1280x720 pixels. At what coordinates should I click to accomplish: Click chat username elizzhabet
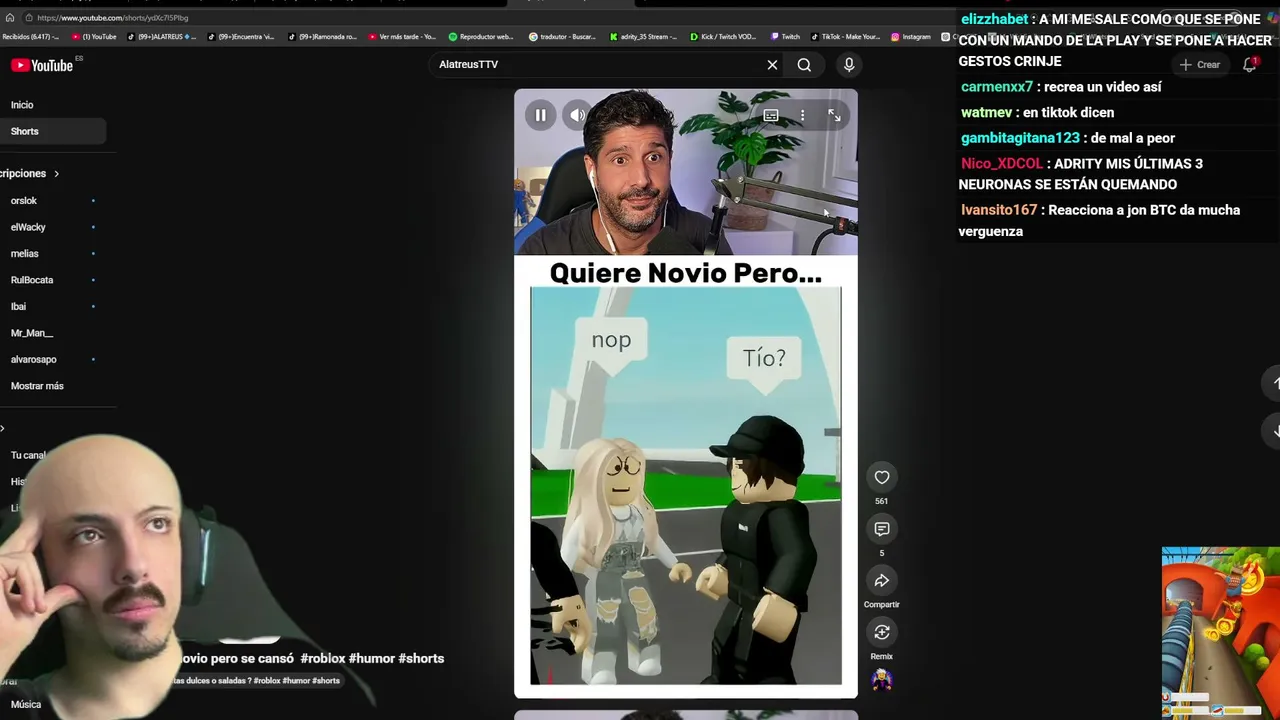[994, 20]
